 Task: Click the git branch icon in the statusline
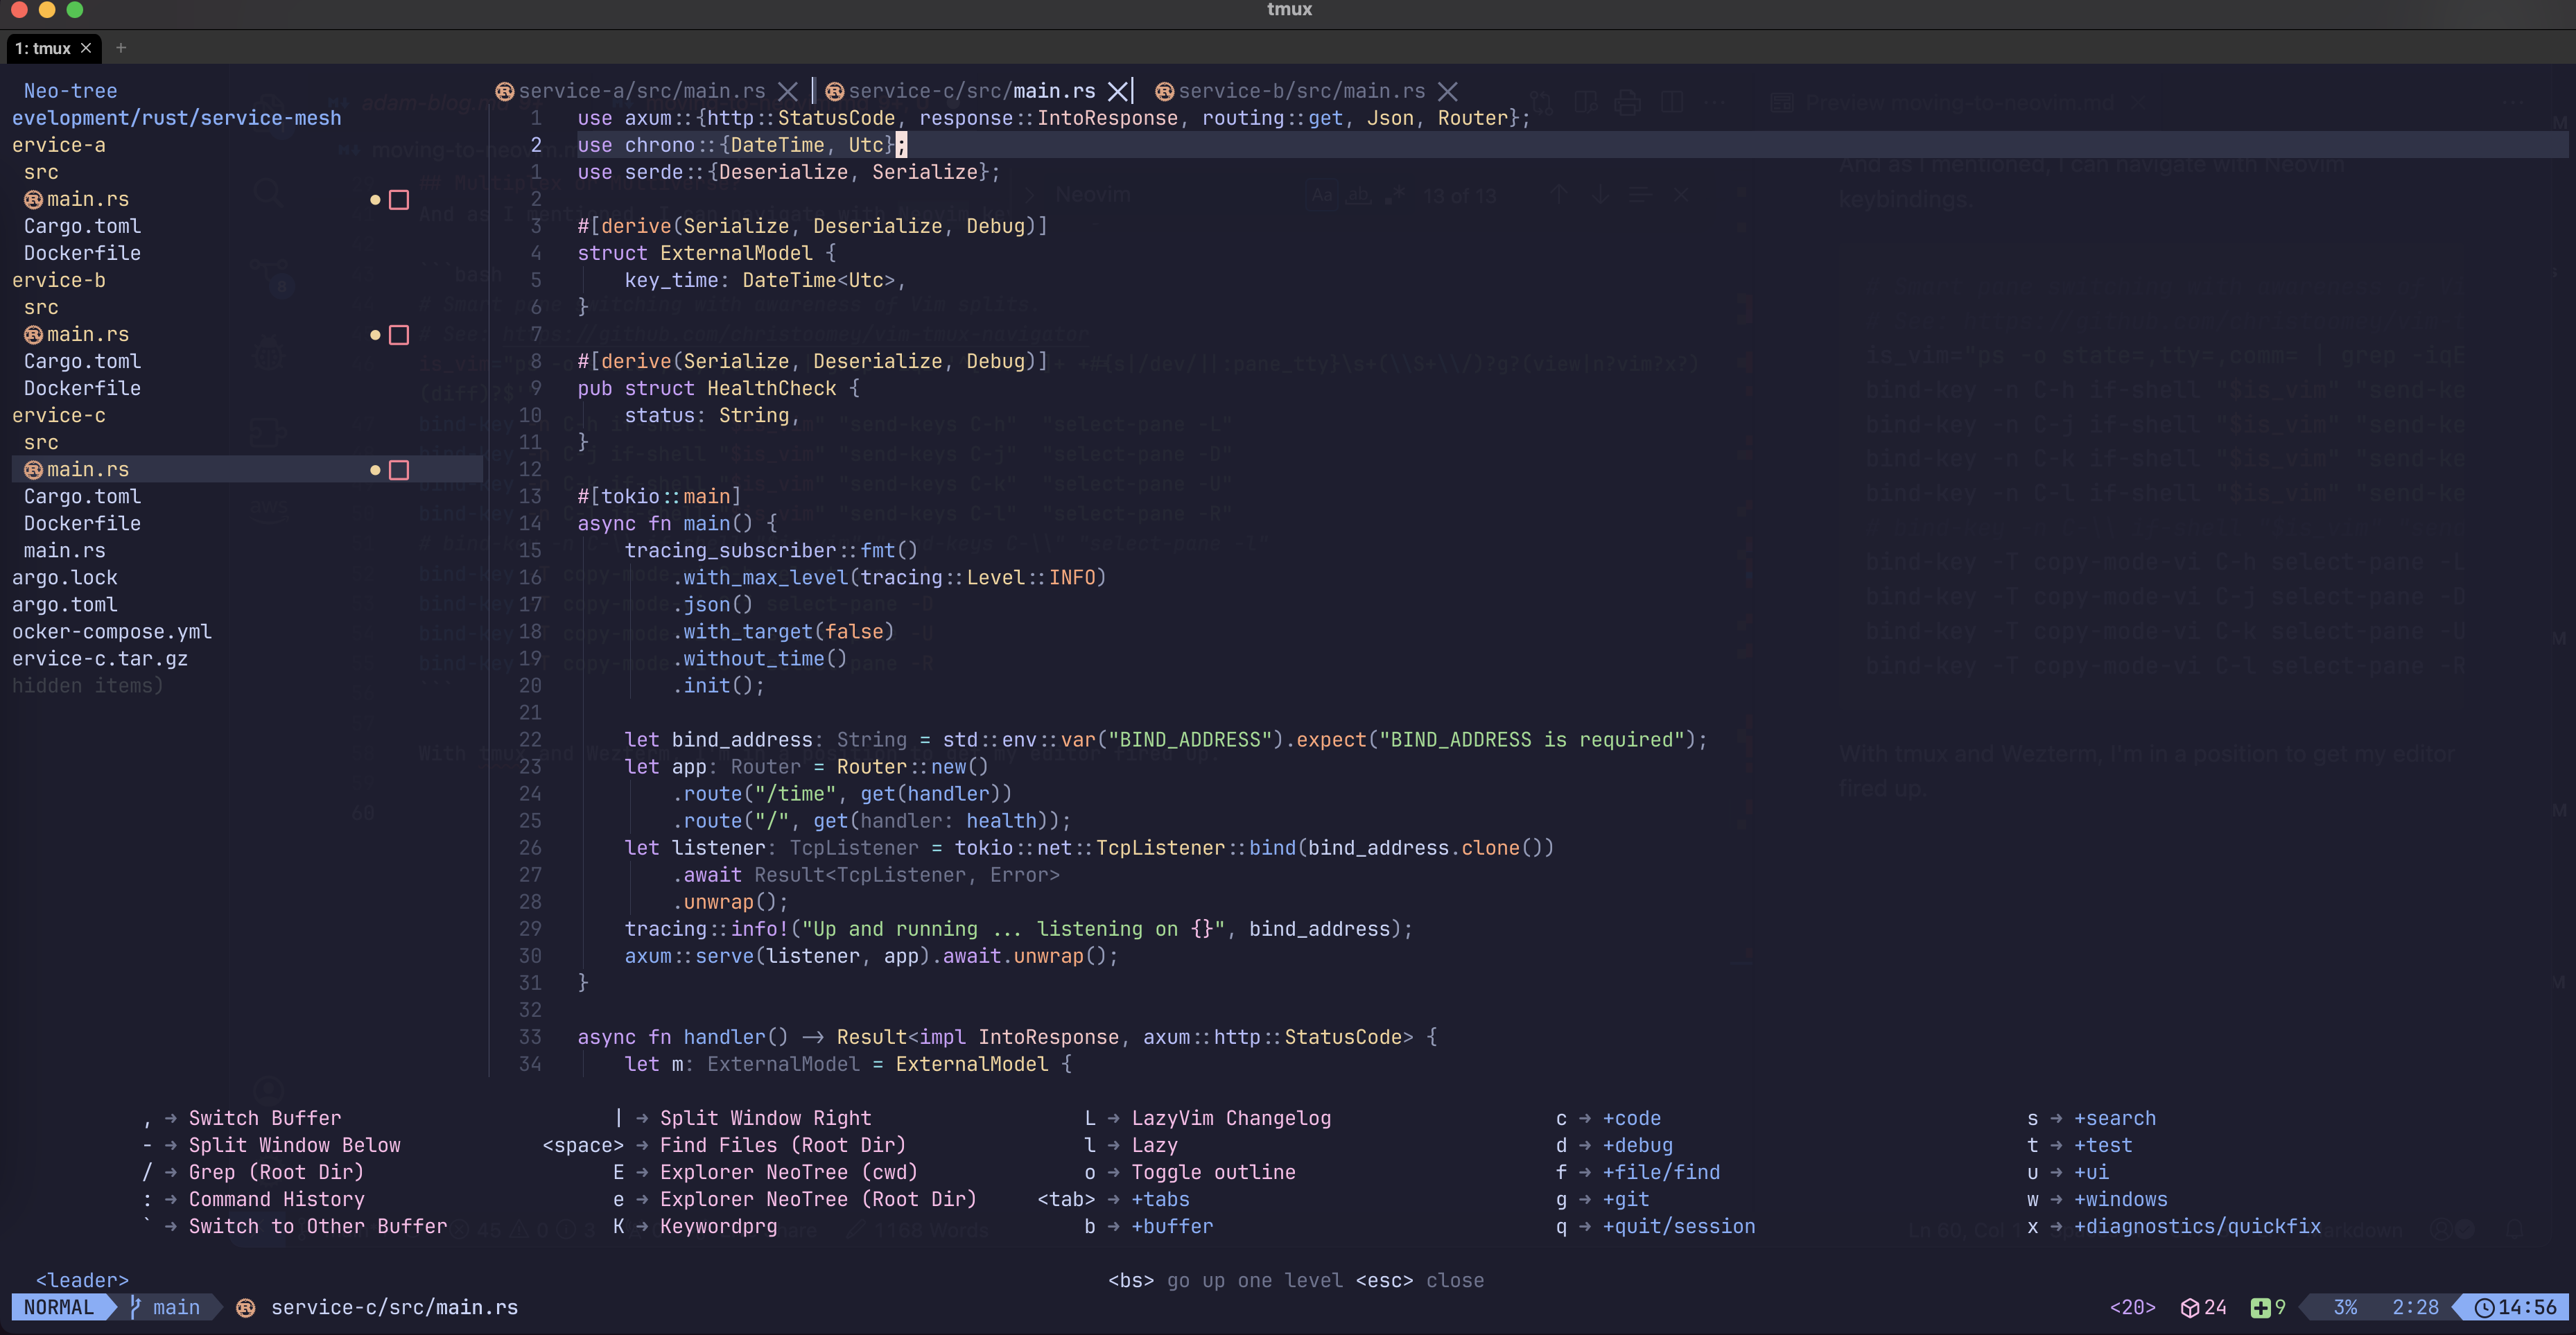tap(135, 1307)
